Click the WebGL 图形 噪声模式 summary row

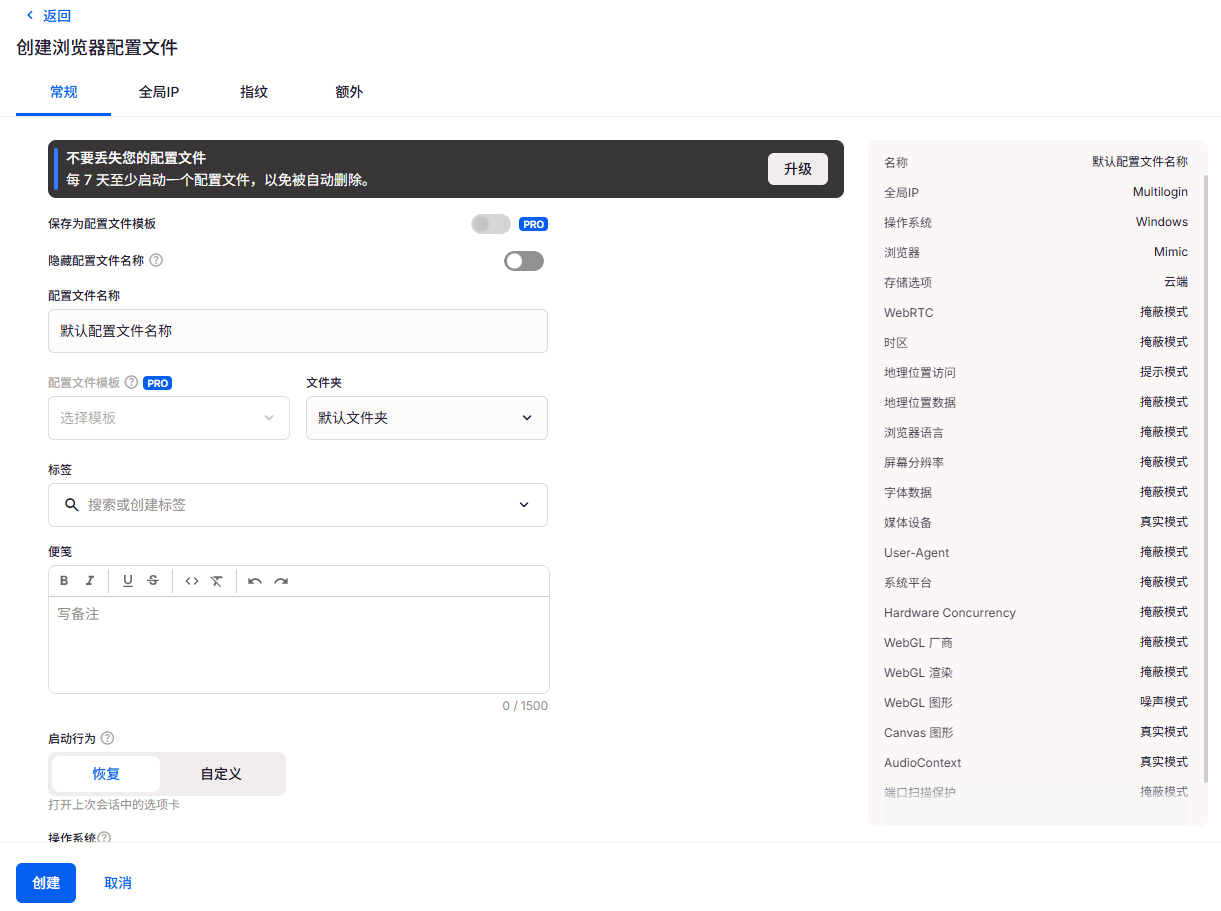coord(1036,702)
